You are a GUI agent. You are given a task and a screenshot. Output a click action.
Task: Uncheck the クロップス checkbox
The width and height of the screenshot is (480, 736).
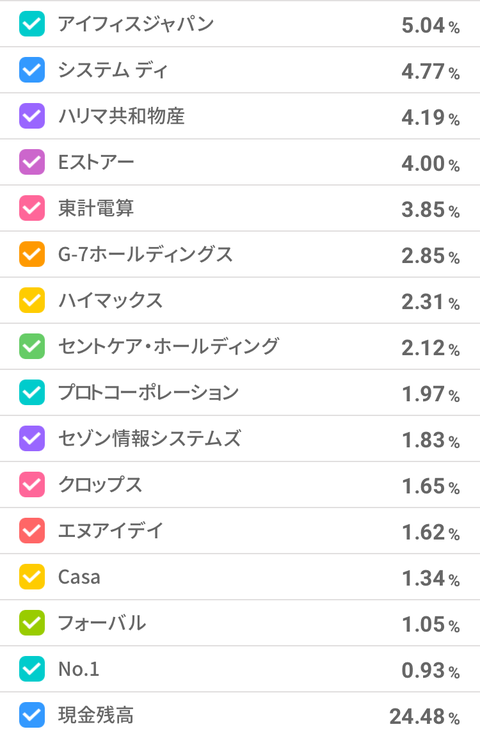point(32,484)
